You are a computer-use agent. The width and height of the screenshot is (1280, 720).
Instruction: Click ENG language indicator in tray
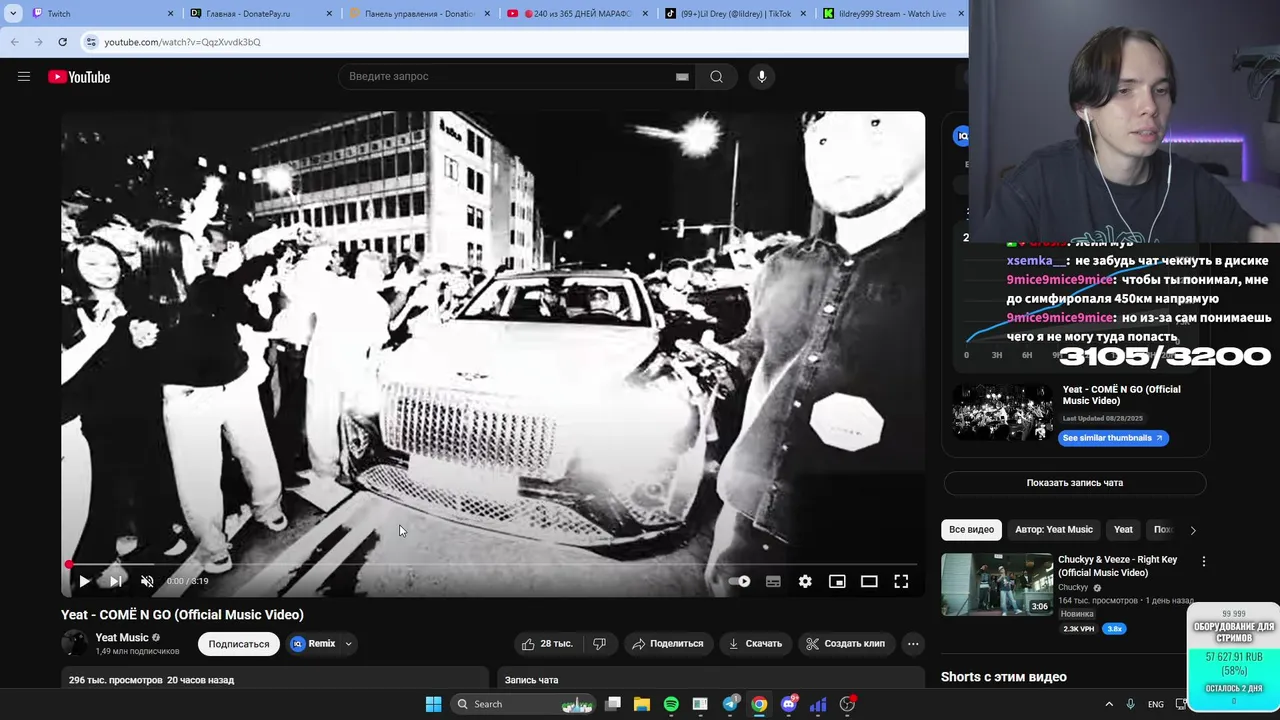[x=1156, y=704]
